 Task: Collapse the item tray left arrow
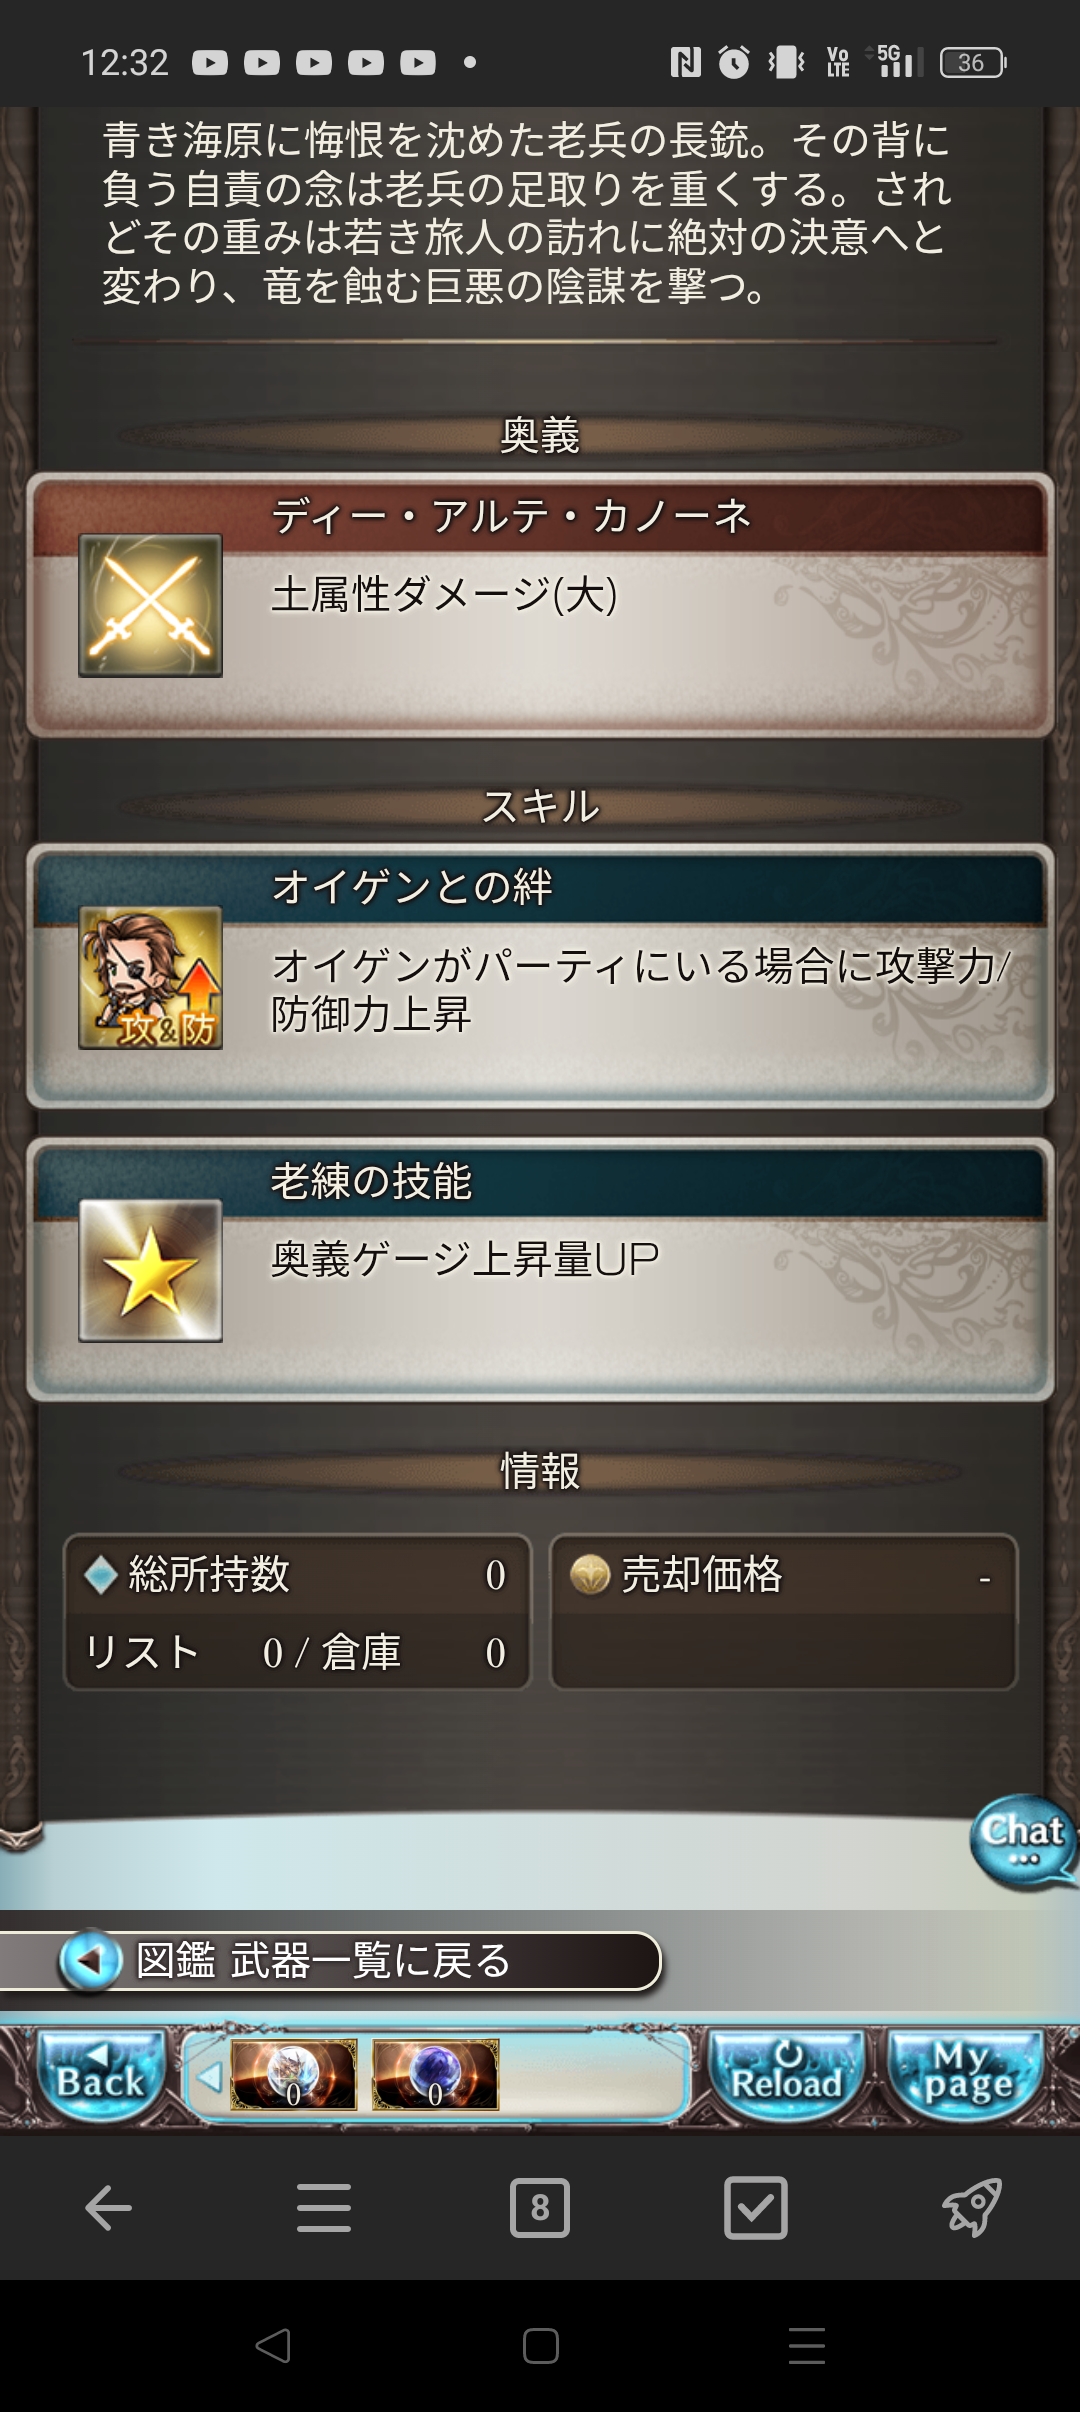click(x=209, y=2077)
